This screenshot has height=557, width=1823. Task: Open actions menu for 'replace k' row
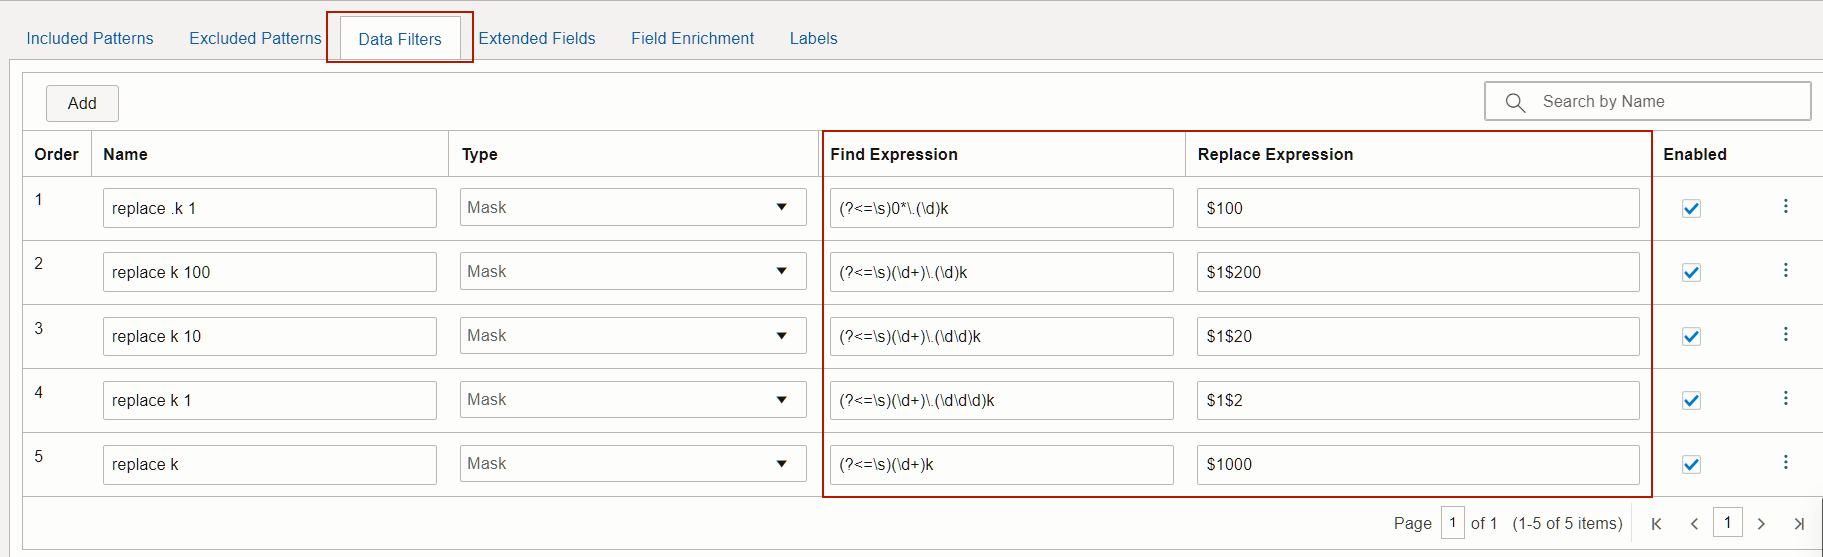click(1785, 462)
